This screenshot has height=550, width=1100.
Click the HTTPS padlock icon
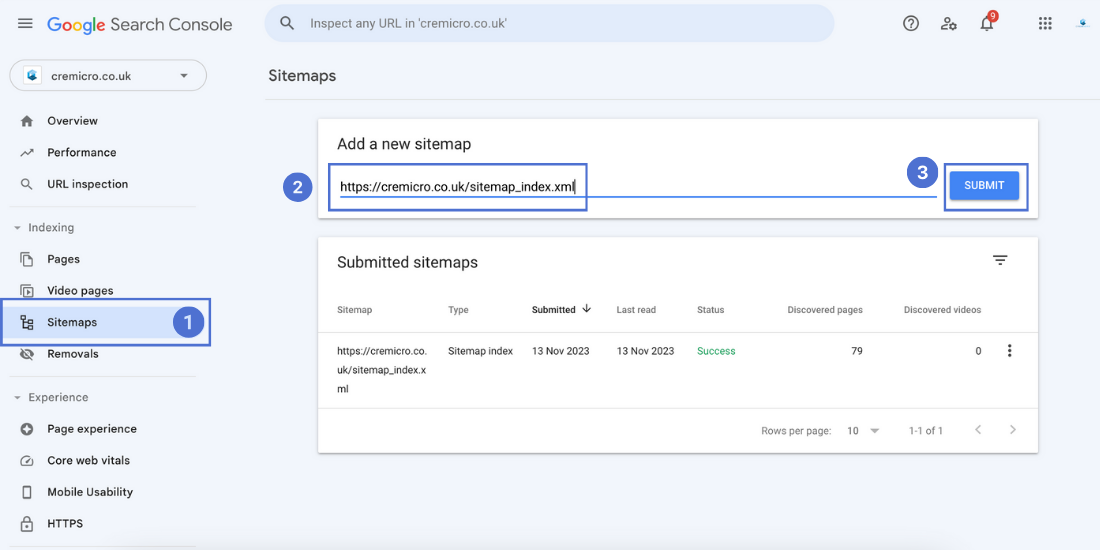pyautogui.click(x=27, y=524)
